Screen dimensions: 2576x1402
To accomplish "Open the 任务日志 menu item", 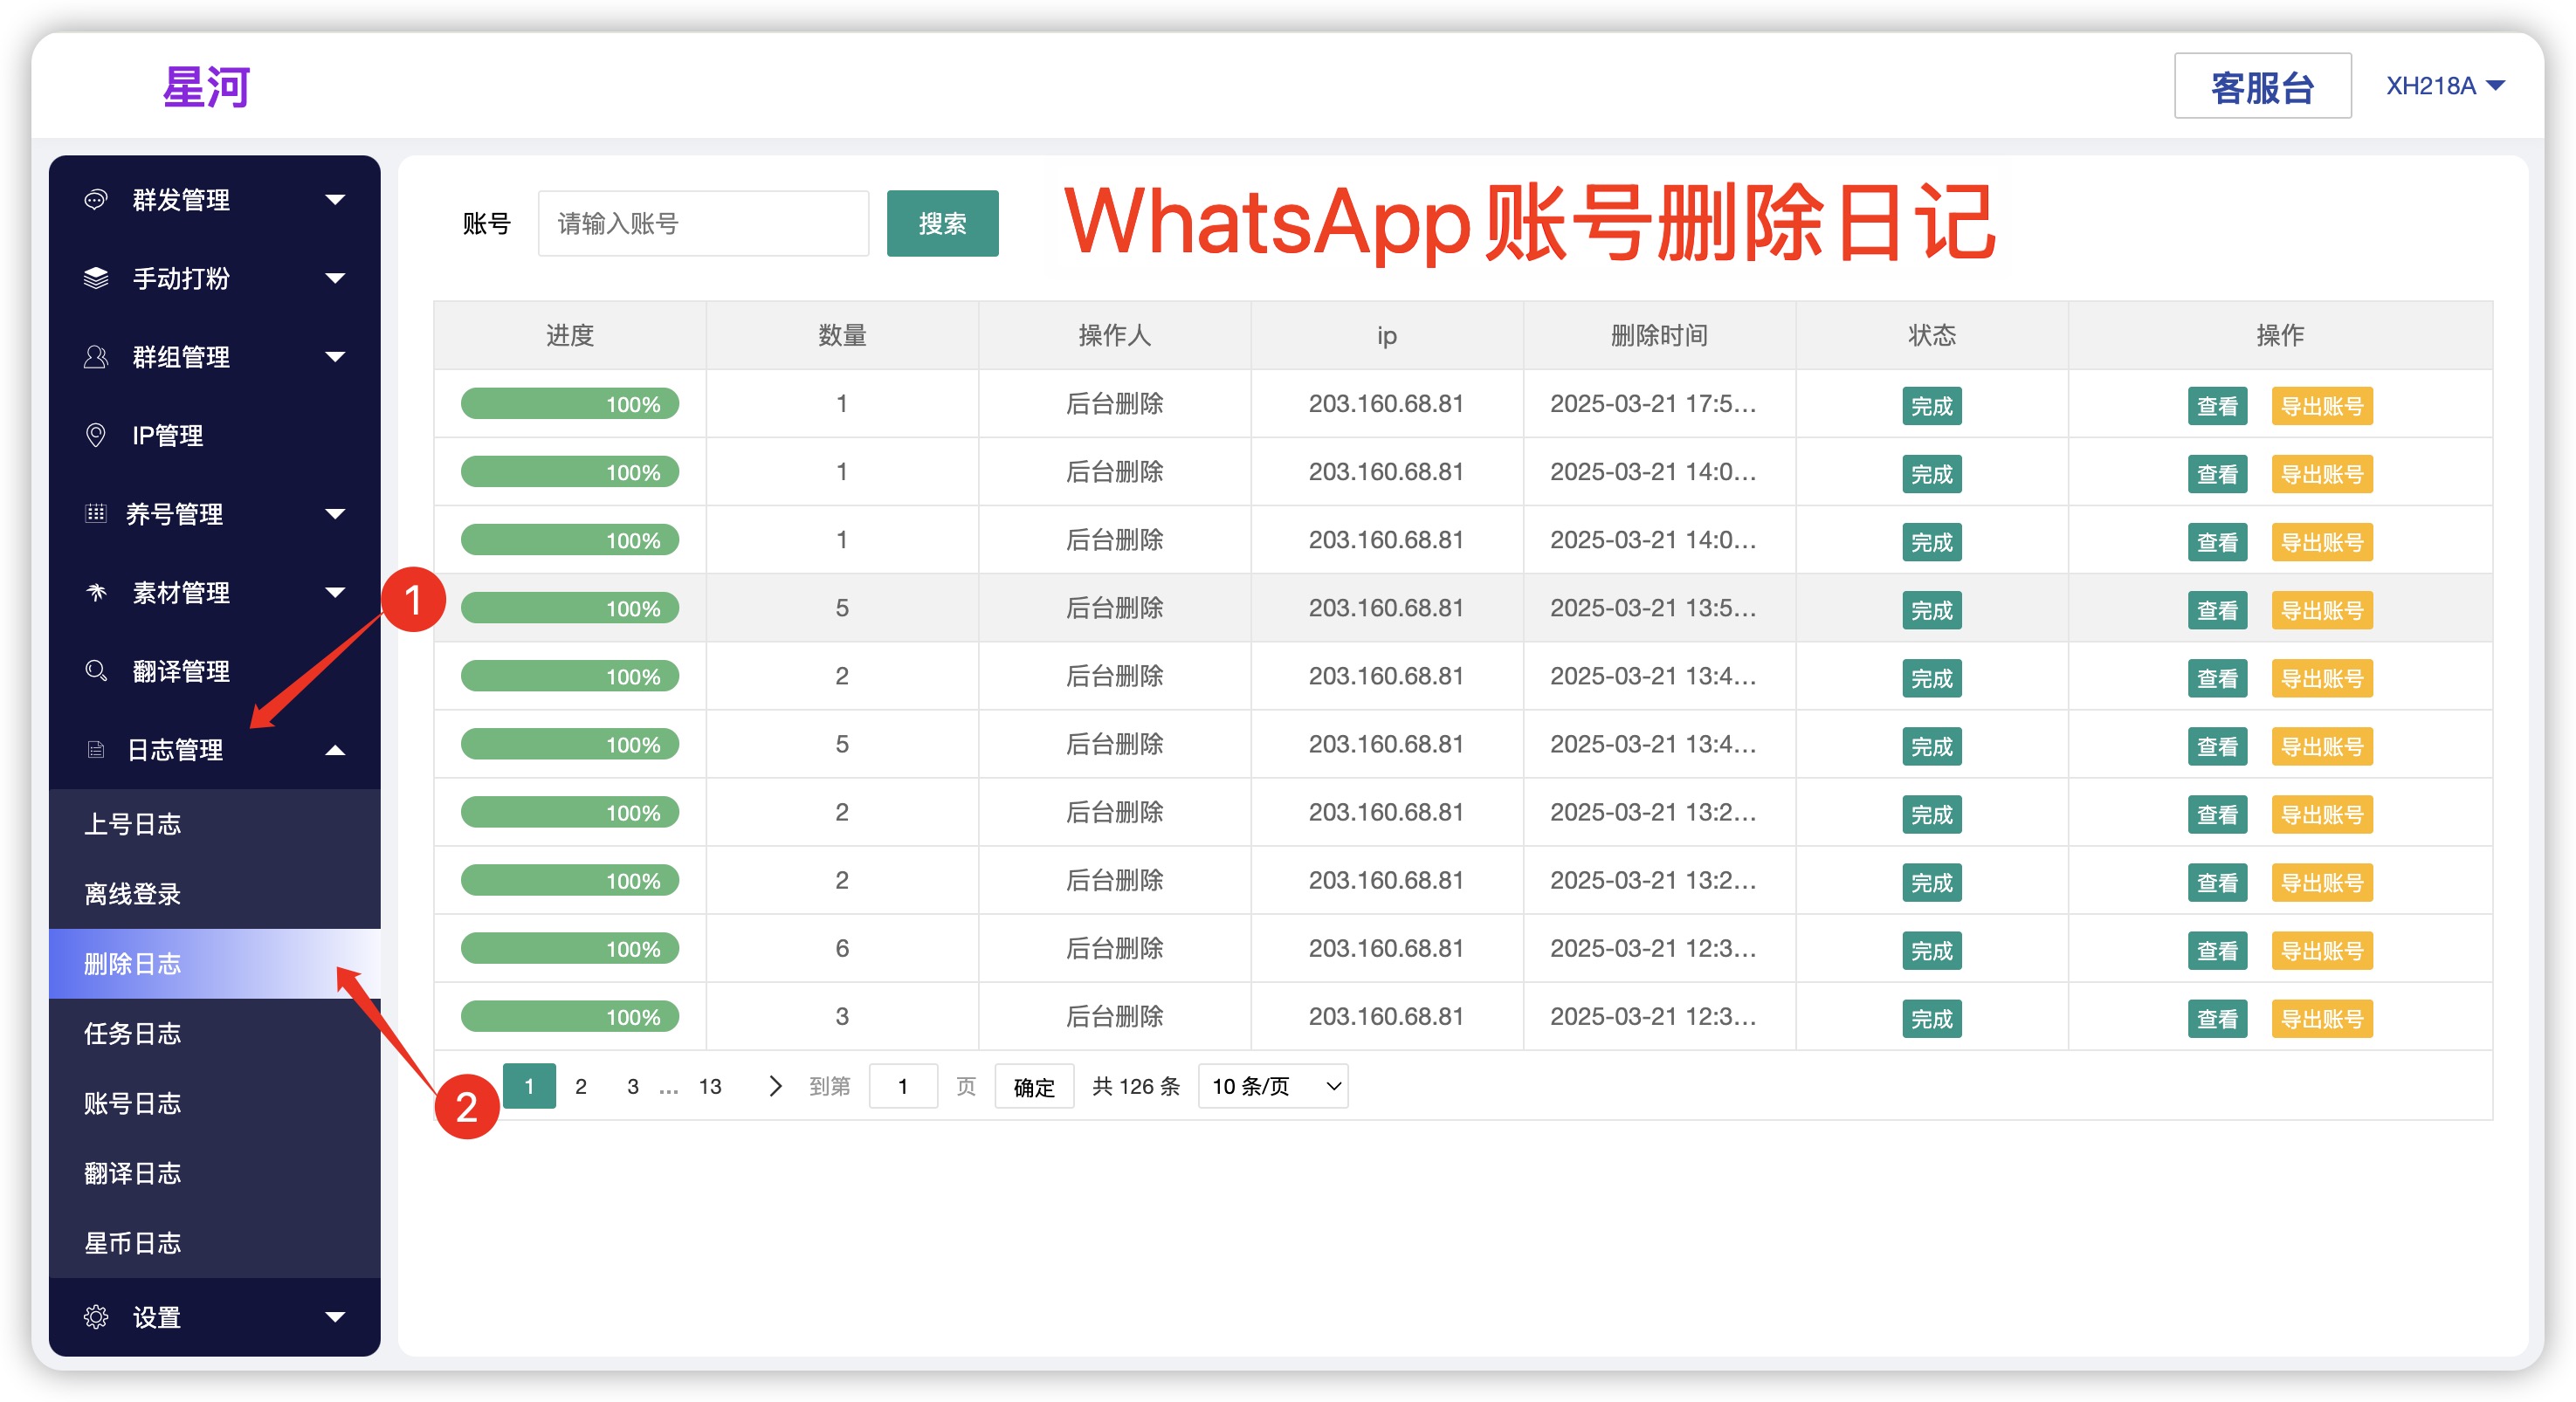I will (132, 1033).
